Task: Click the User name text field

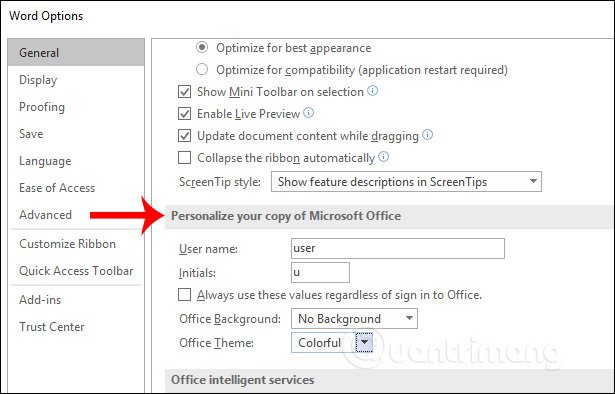Action: 398,248
